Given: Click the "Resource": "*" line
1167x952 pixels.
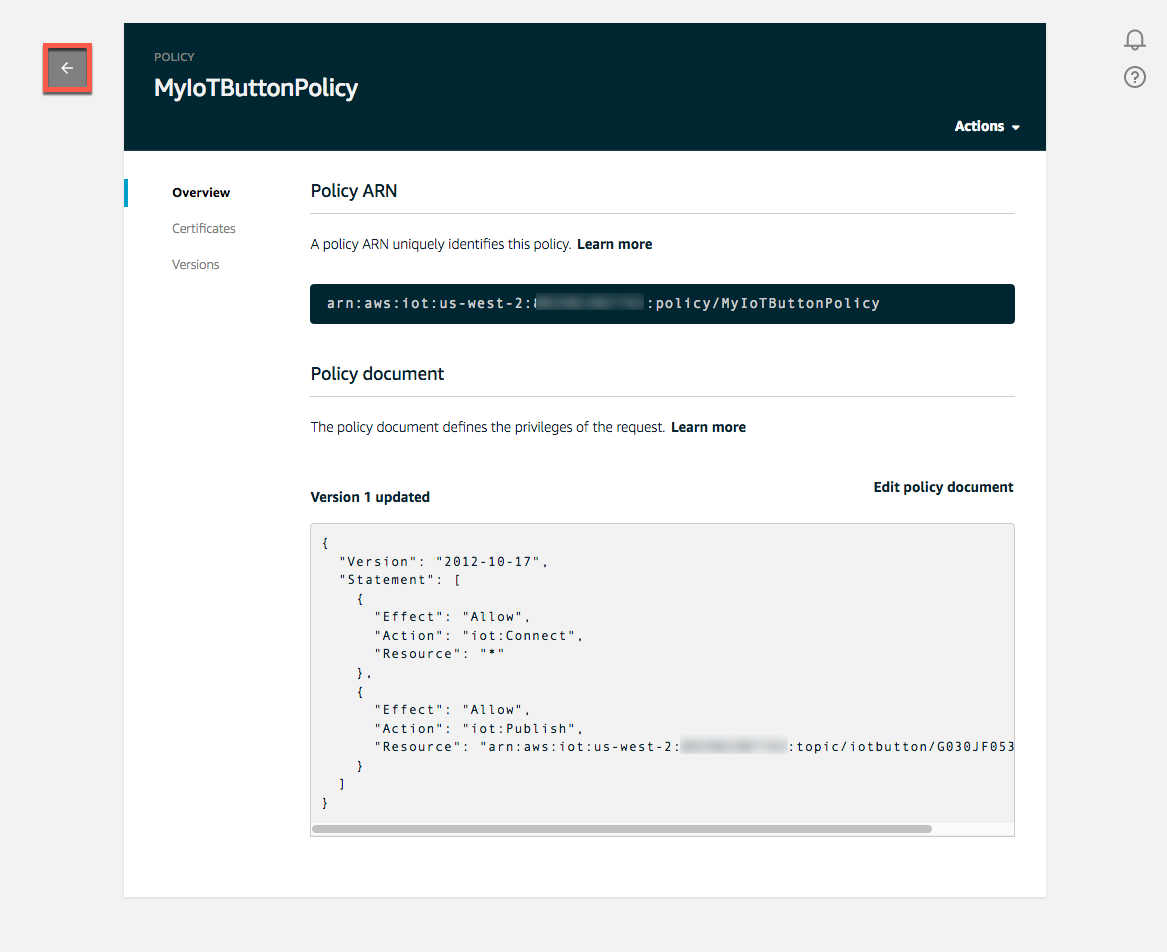Looking at the screenshot, I should coord(439,654).
